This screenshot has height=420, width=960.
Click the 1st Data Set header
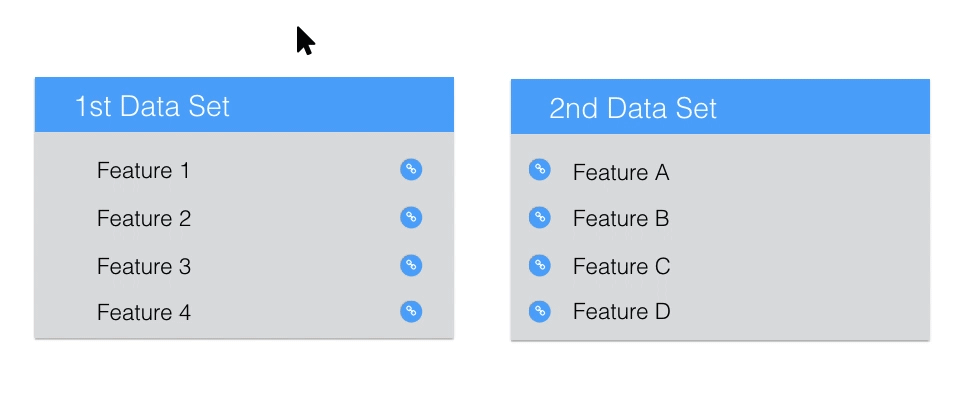(152, 106)
